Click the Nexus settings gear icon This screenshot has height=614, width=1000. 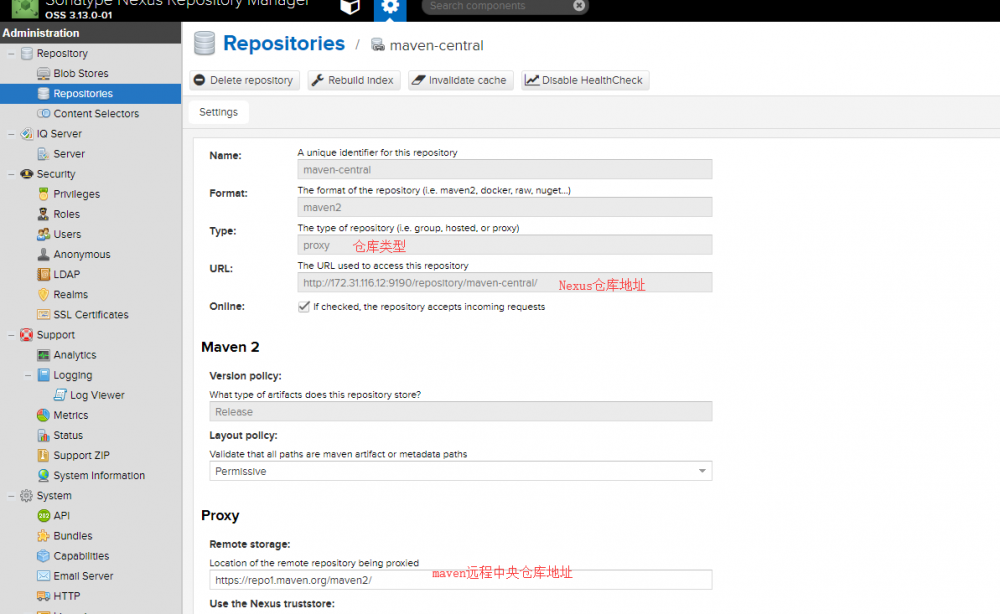click(389, 8)
